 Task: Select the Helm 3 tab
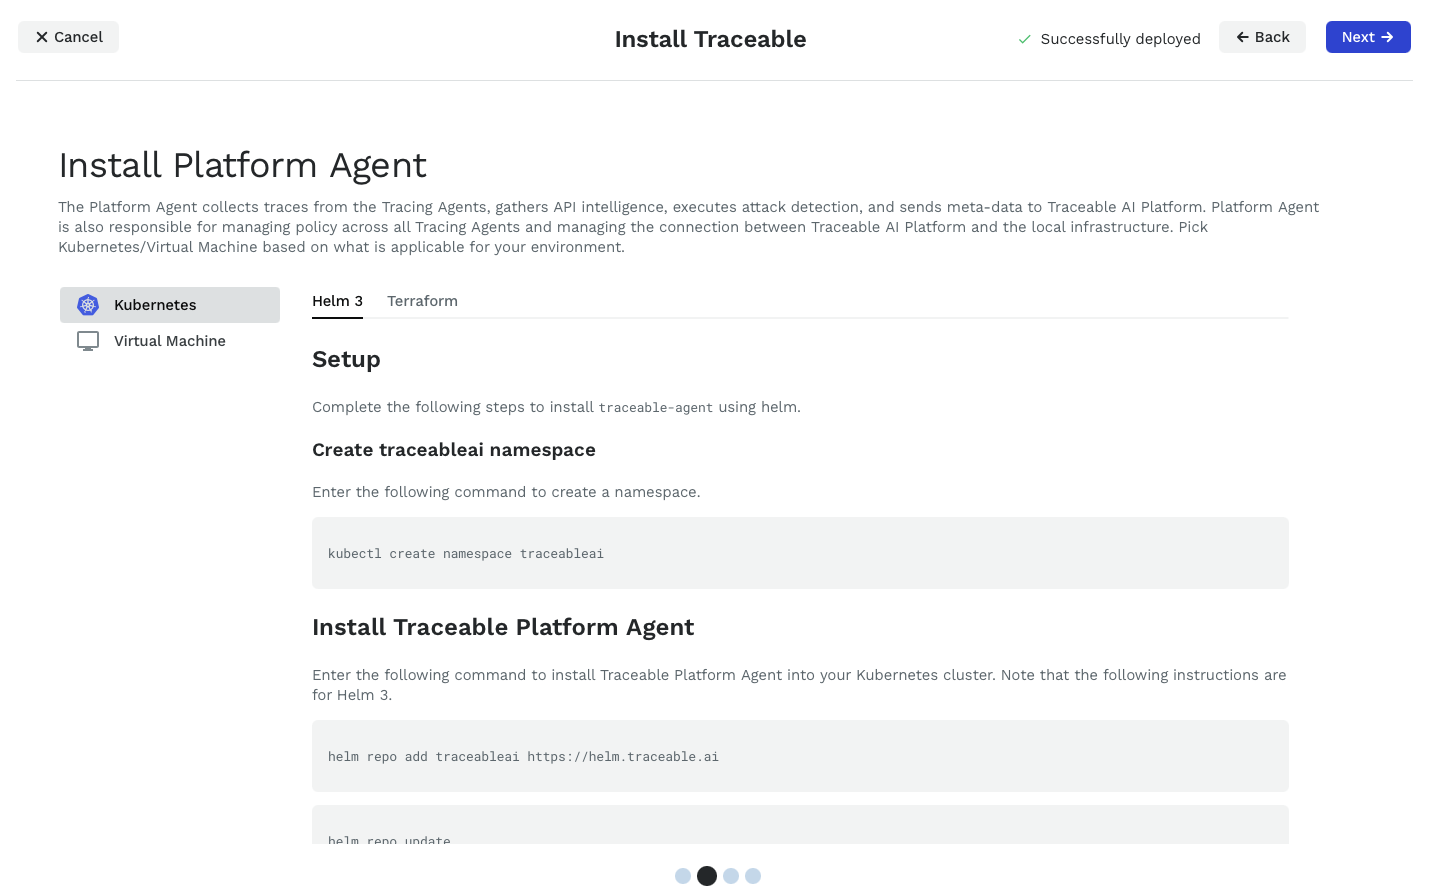point(337,301)
